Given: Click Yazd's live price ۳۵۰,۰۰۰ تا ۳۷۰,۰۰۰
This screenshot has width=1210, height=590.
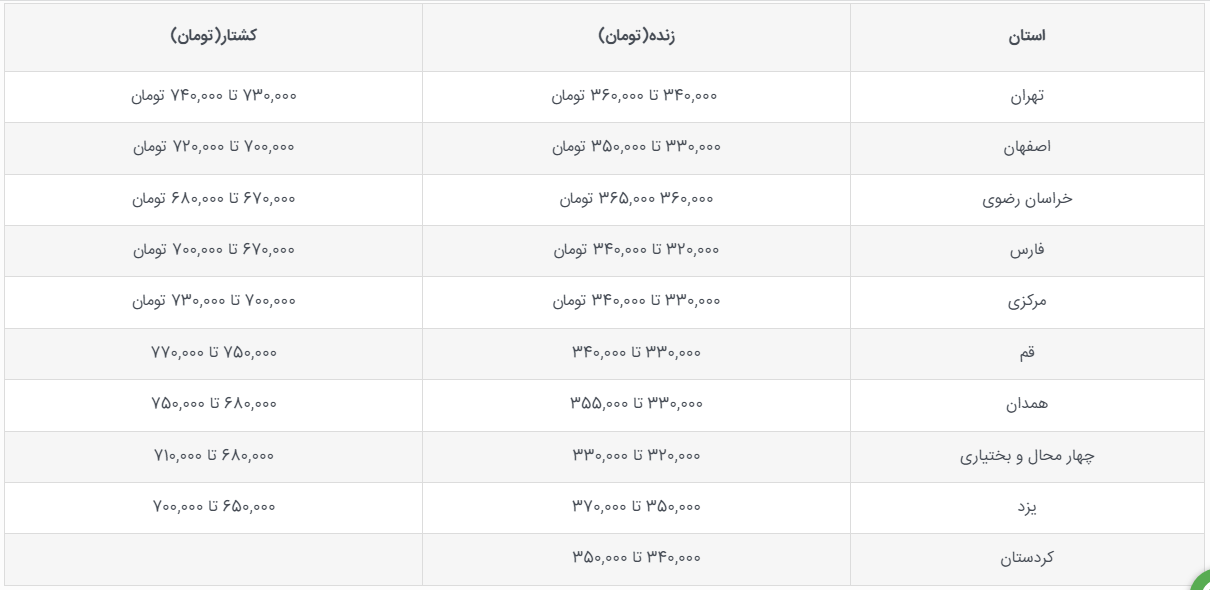Looking at the screenshot, I should [636, 506].
